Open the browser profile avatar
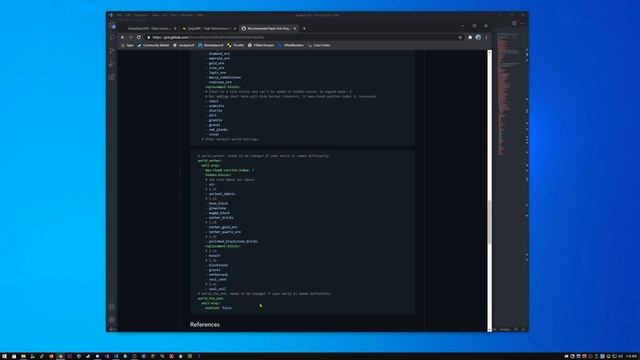The height and width of the screenshot is (360, 640). pyautogui.click(x=478, y=37)
